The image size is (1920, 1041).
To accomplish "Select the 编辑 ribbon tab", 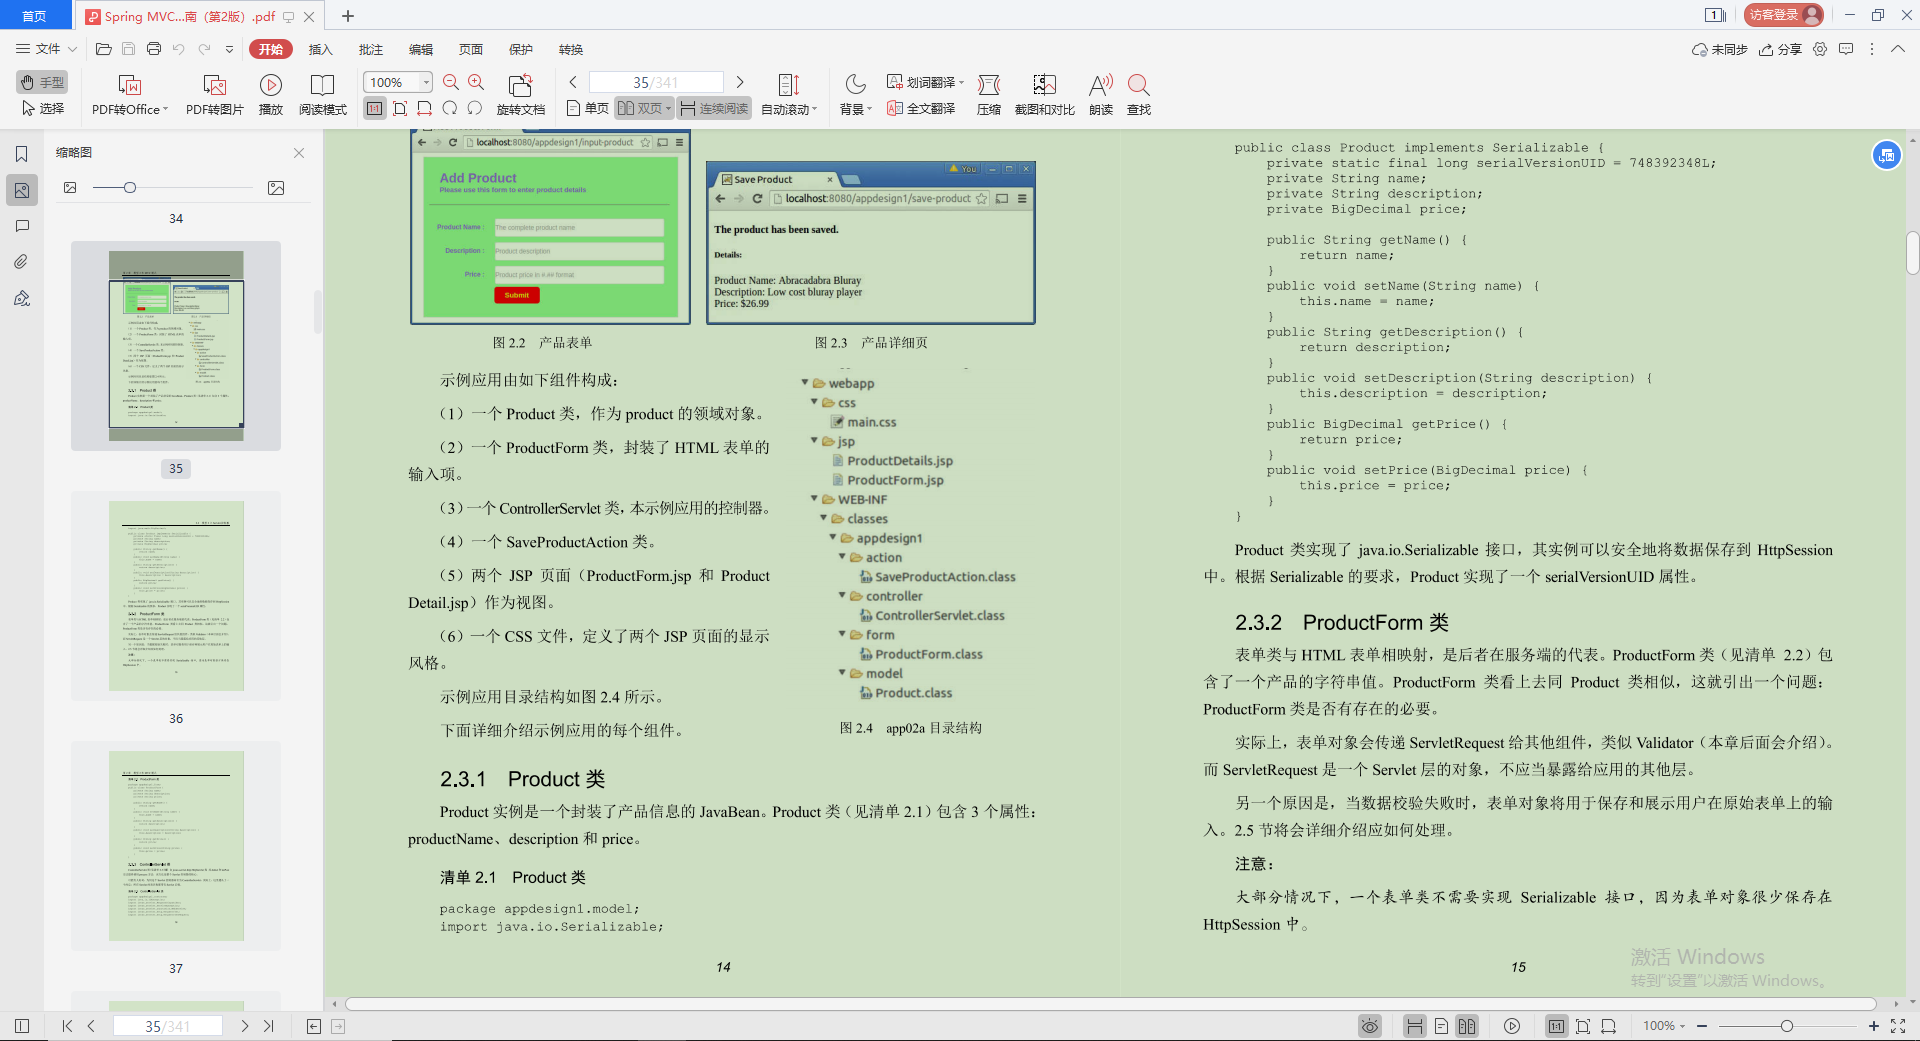I will pos(421,49).
